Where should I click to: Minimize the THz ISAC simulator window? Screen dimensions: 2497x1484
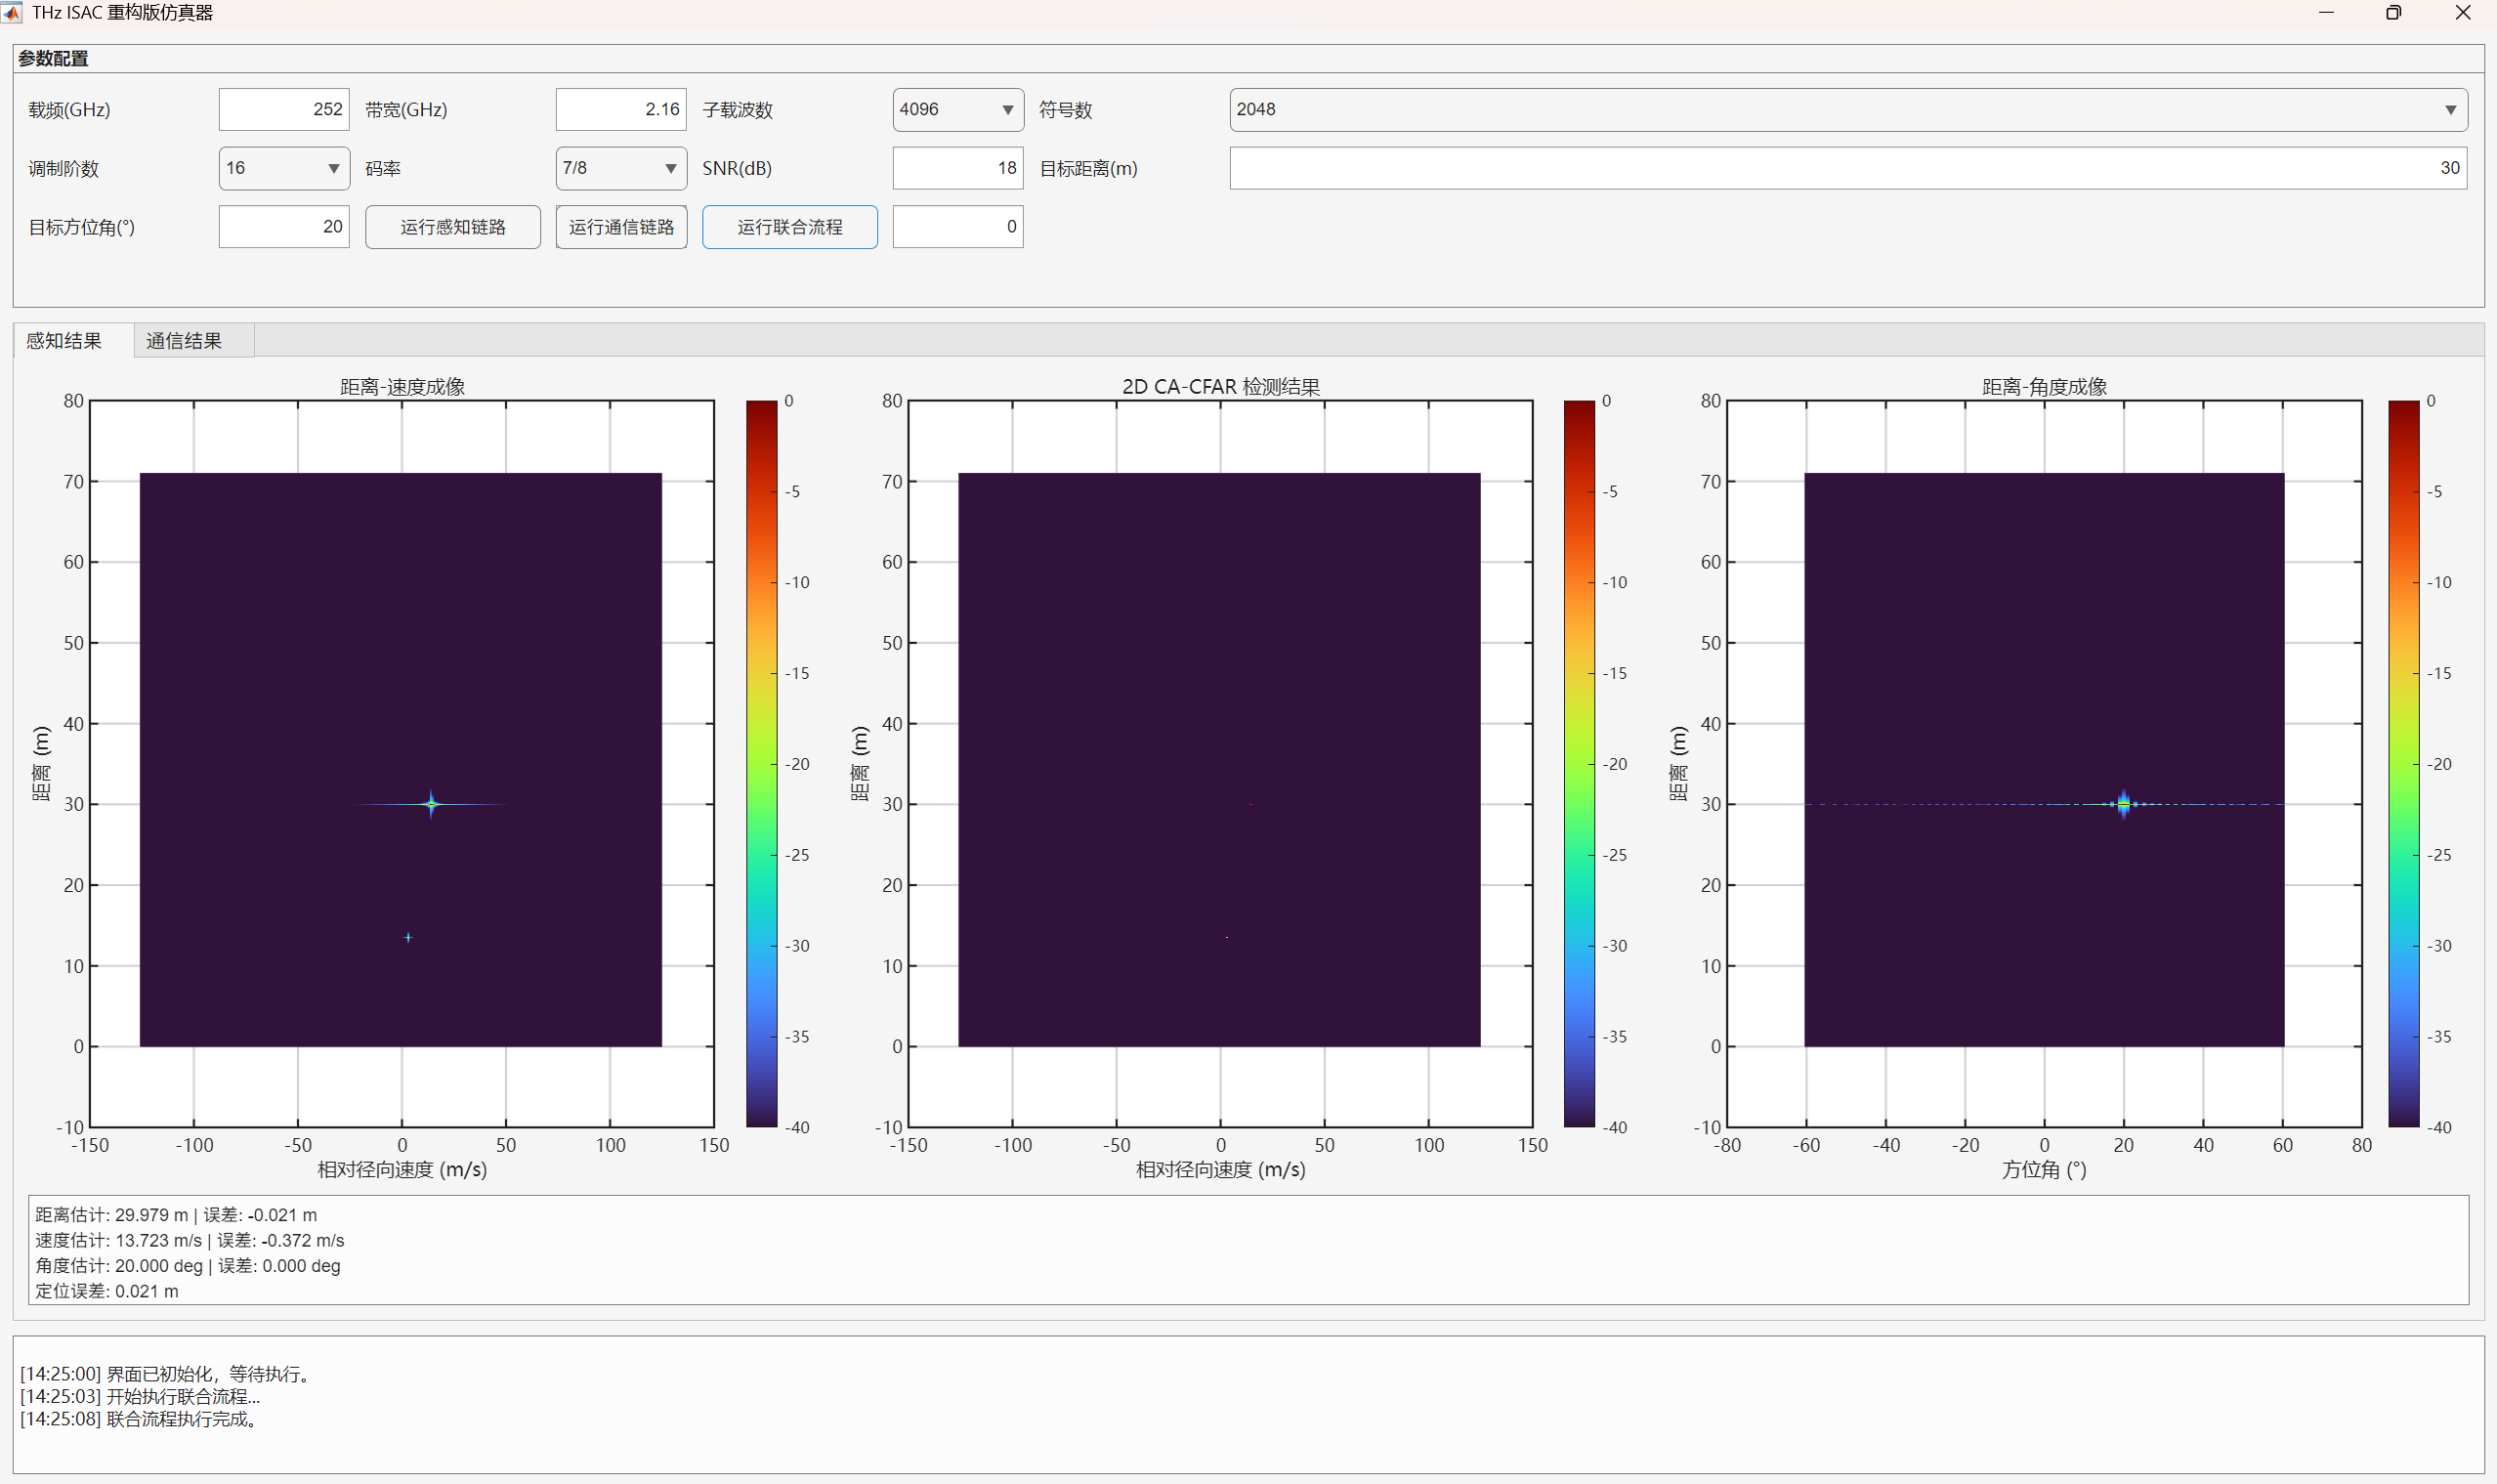(x=2326, y=12)
